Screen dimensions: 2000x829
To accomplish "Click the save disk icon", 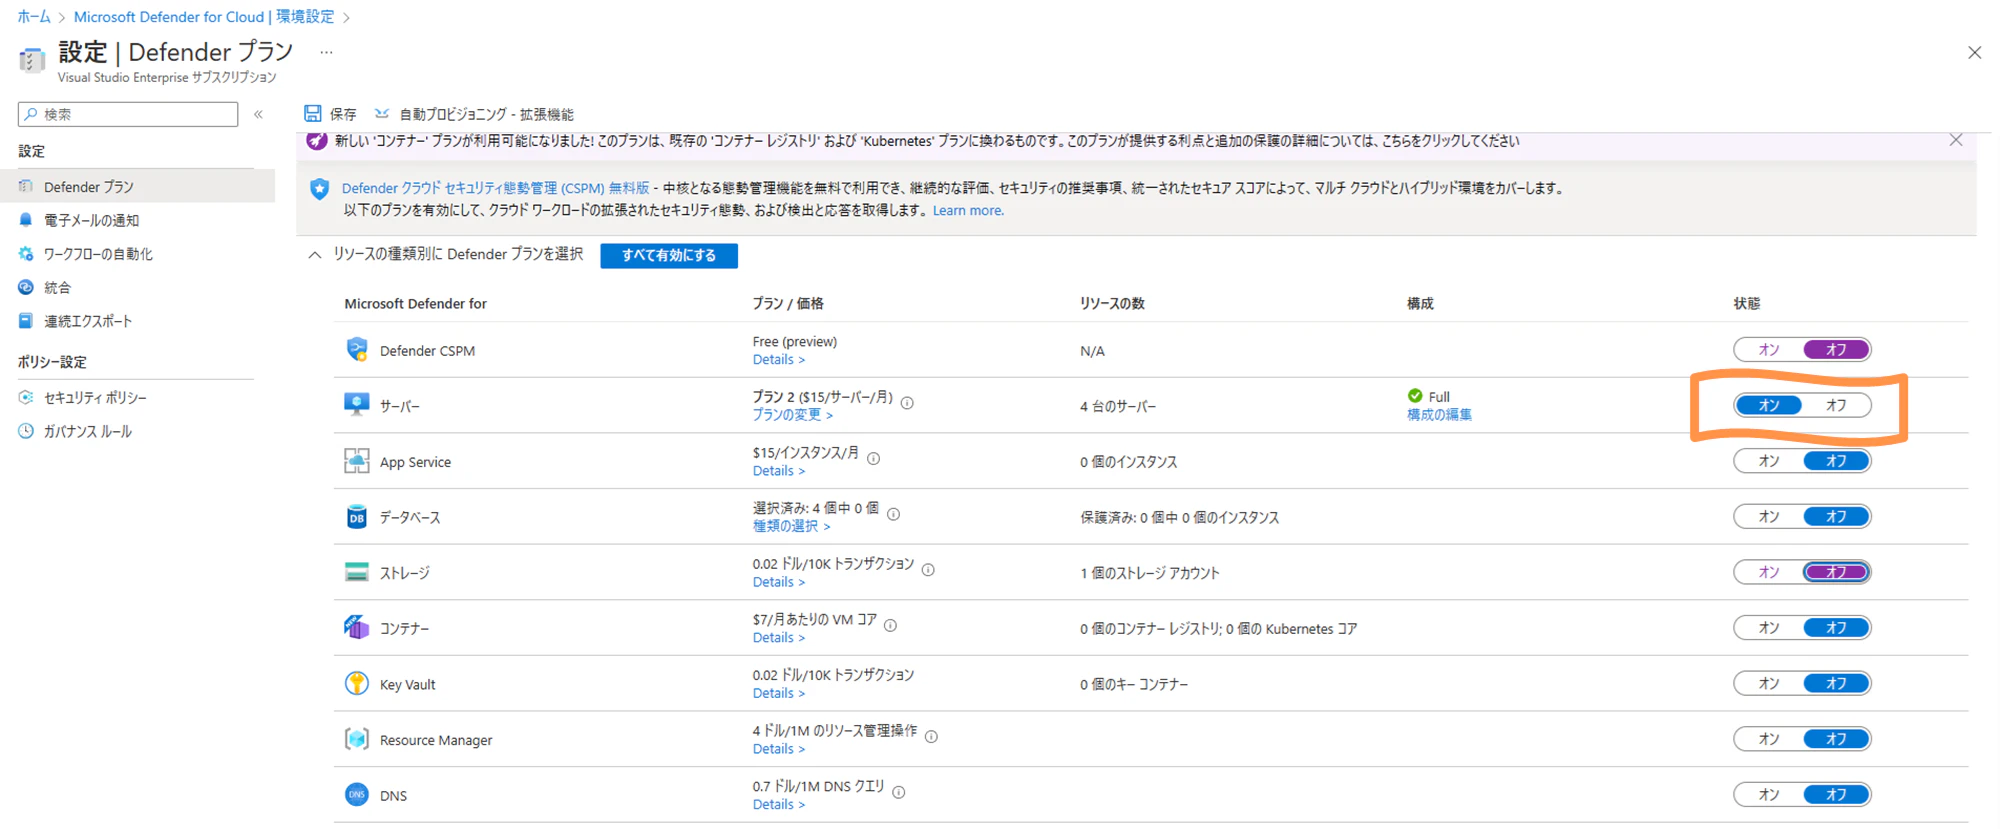I will point(313,113).
